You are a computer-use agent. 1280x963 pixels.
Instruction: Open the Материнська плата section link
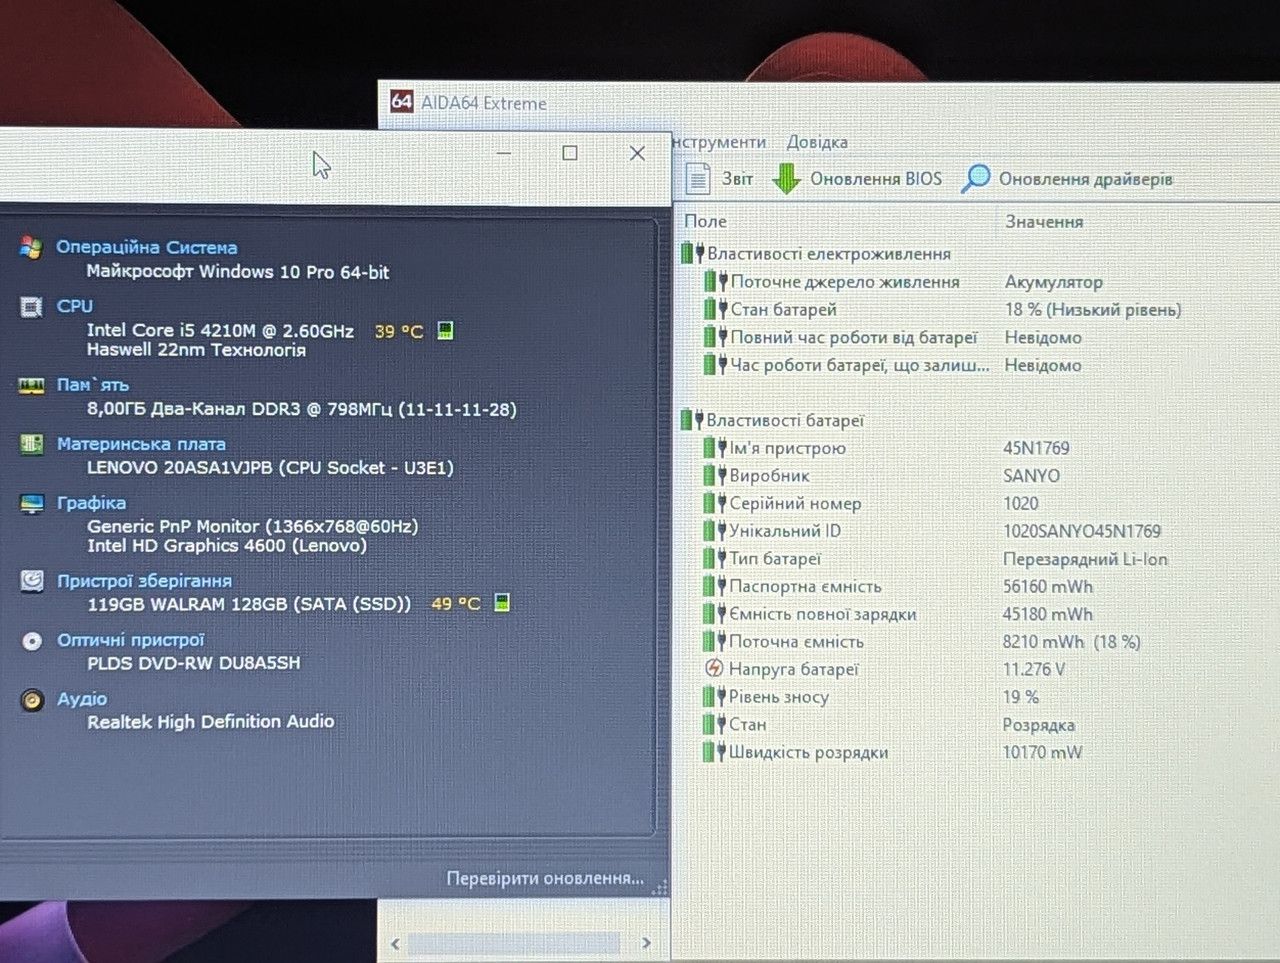(x=141, y=444)
